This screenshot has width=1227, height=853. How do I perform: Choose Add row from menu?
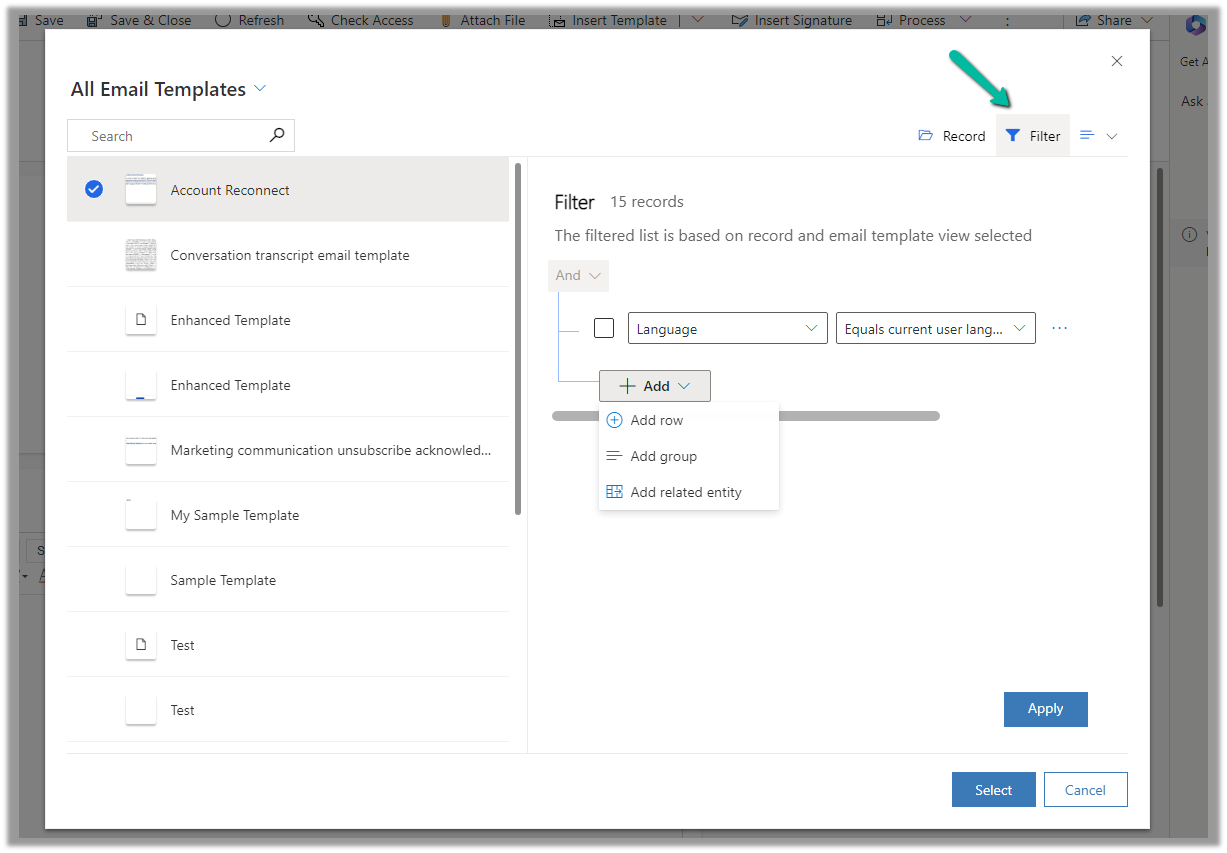[657, 420]
